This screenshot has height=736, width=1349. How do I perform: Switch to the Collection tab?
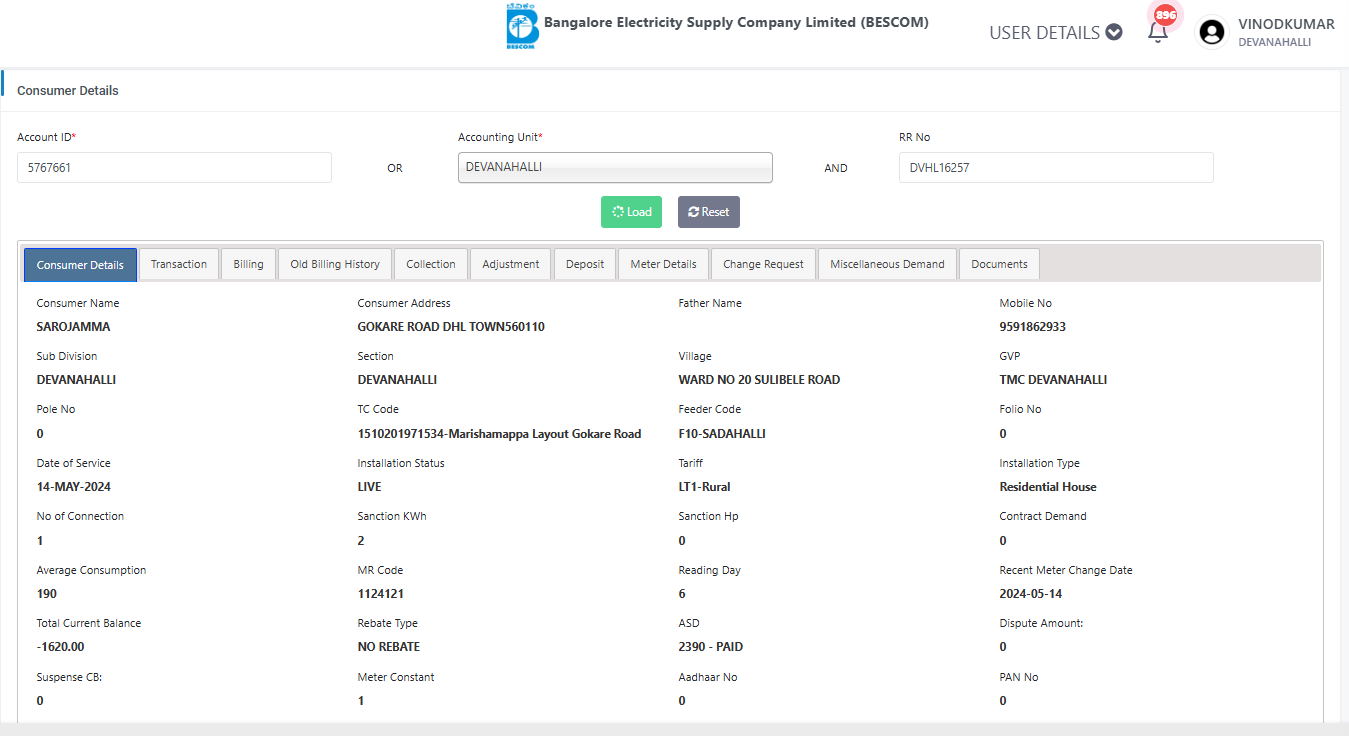(x=431, y=264)
